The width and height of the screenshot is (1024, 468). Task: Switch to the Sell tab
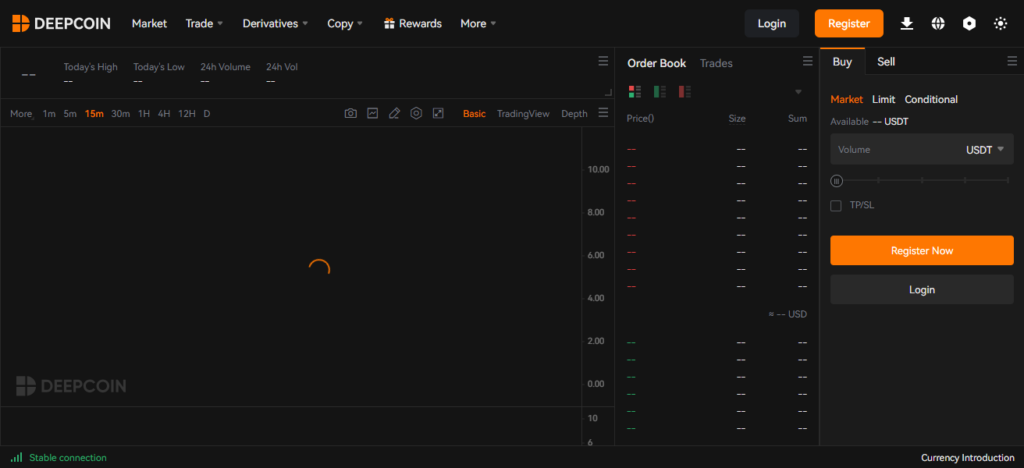coord(886,62)
